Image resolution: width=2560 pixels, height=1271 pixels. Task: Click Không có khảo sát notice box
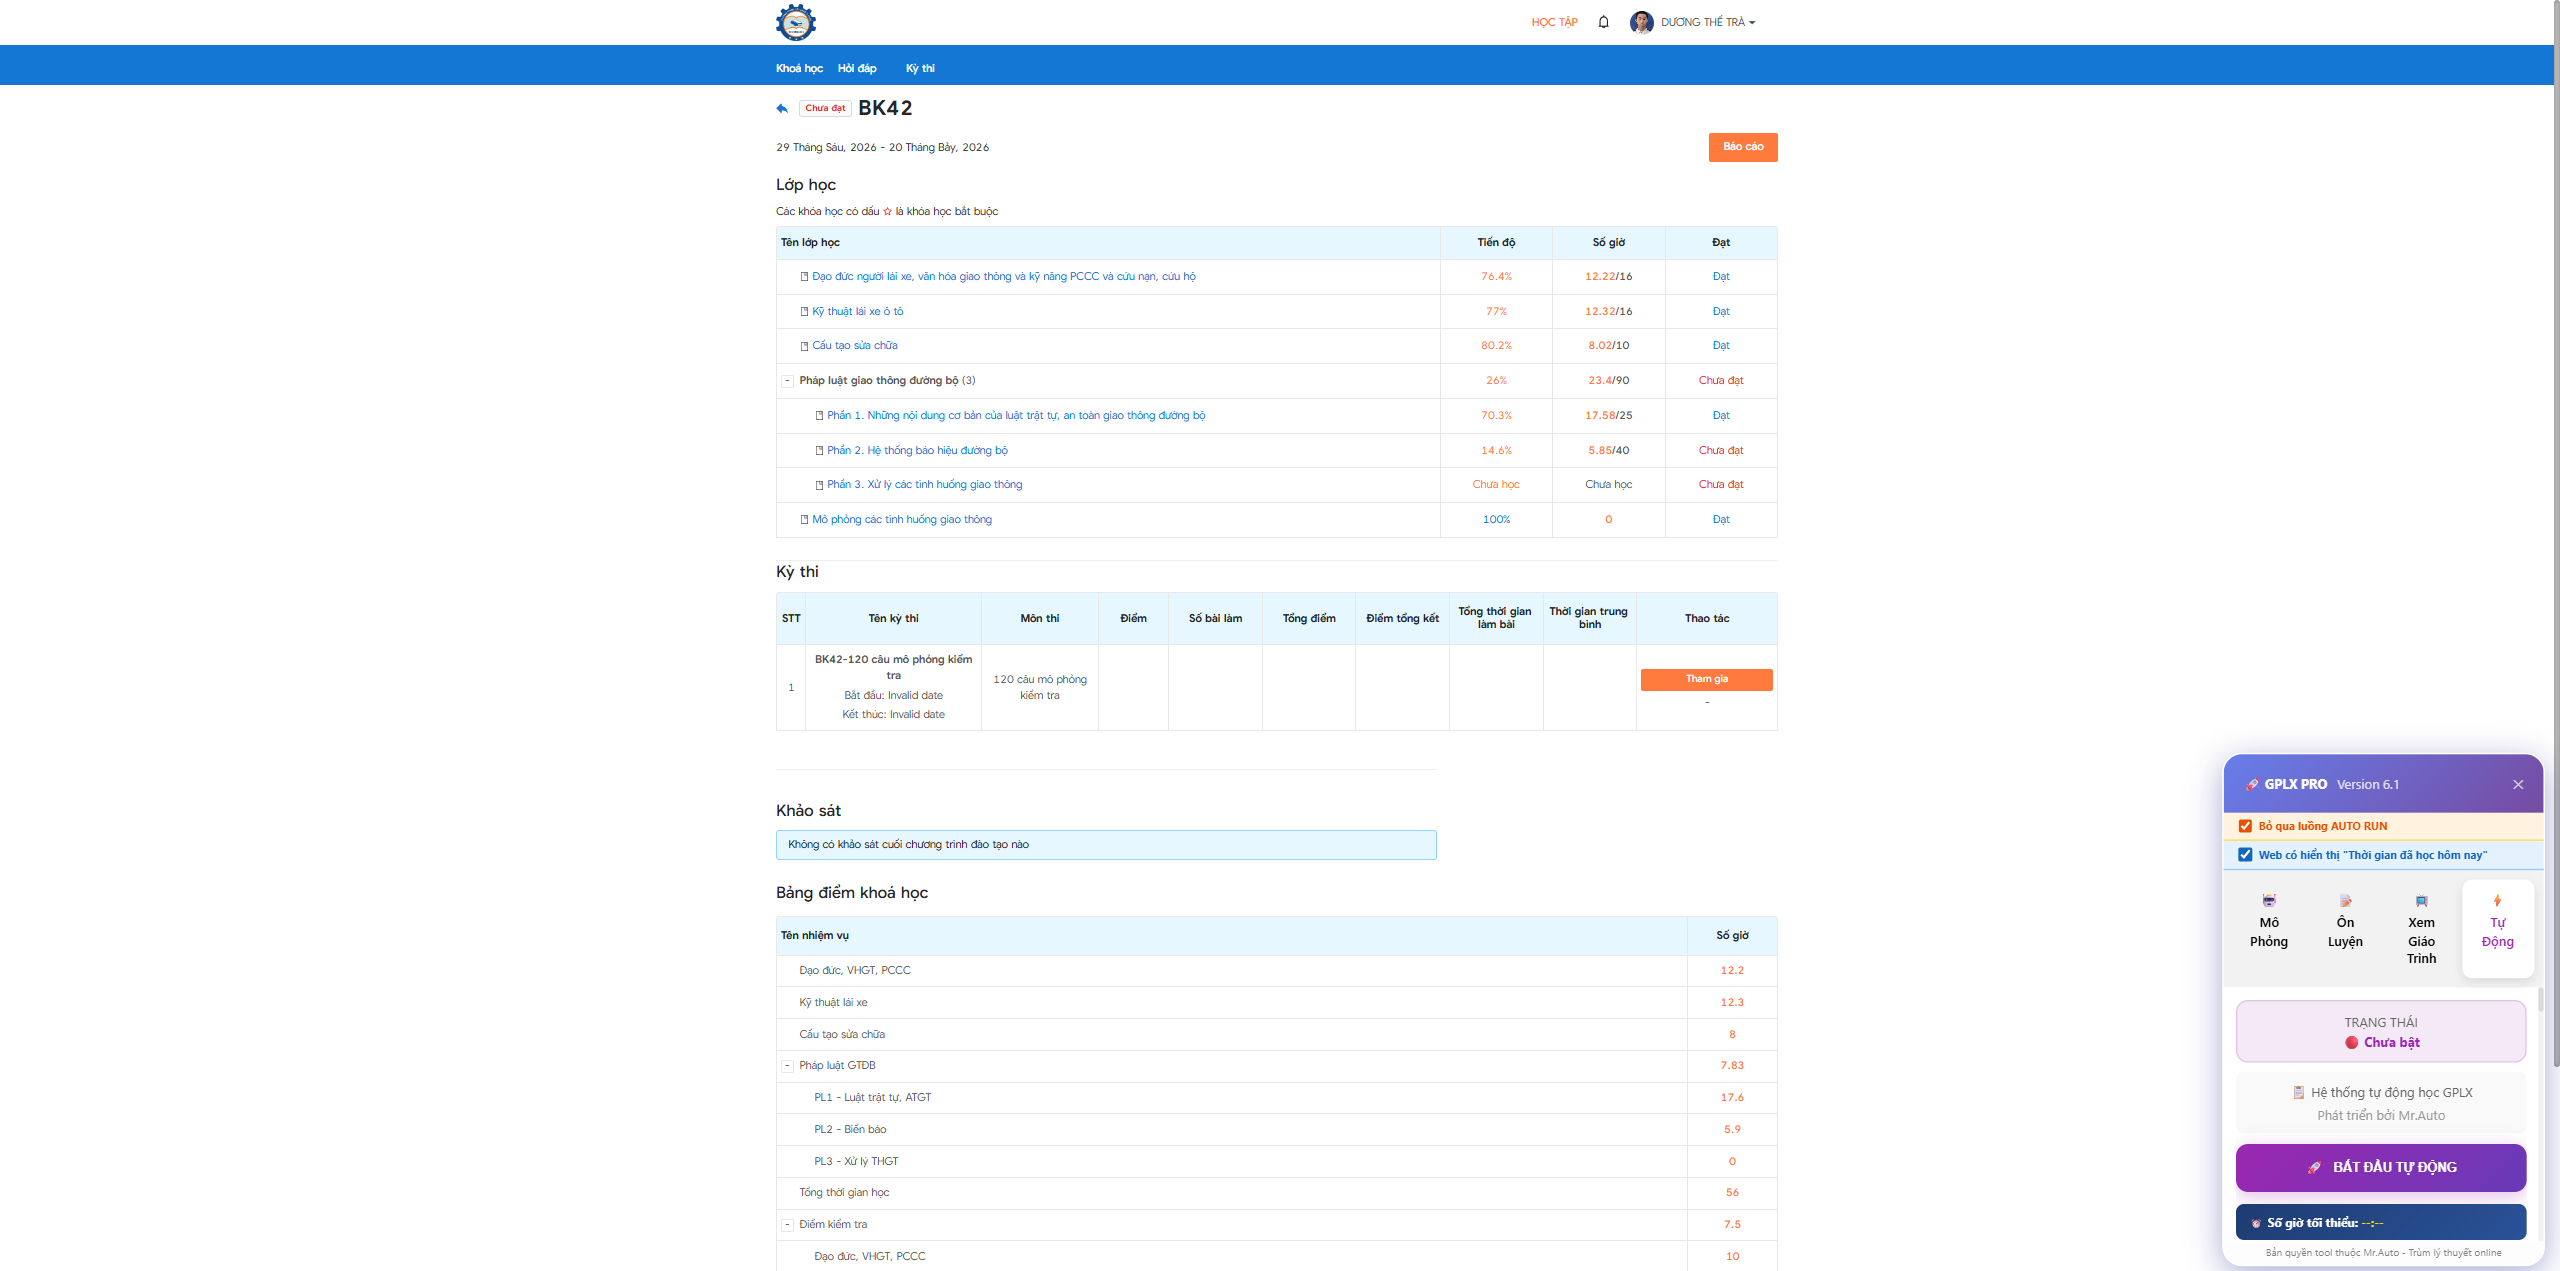coord(1106,845)
